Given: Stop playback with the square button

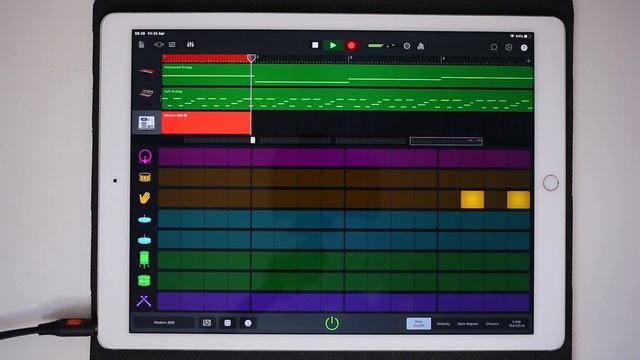Looking at the screenshot, I should tap(315, 45).
